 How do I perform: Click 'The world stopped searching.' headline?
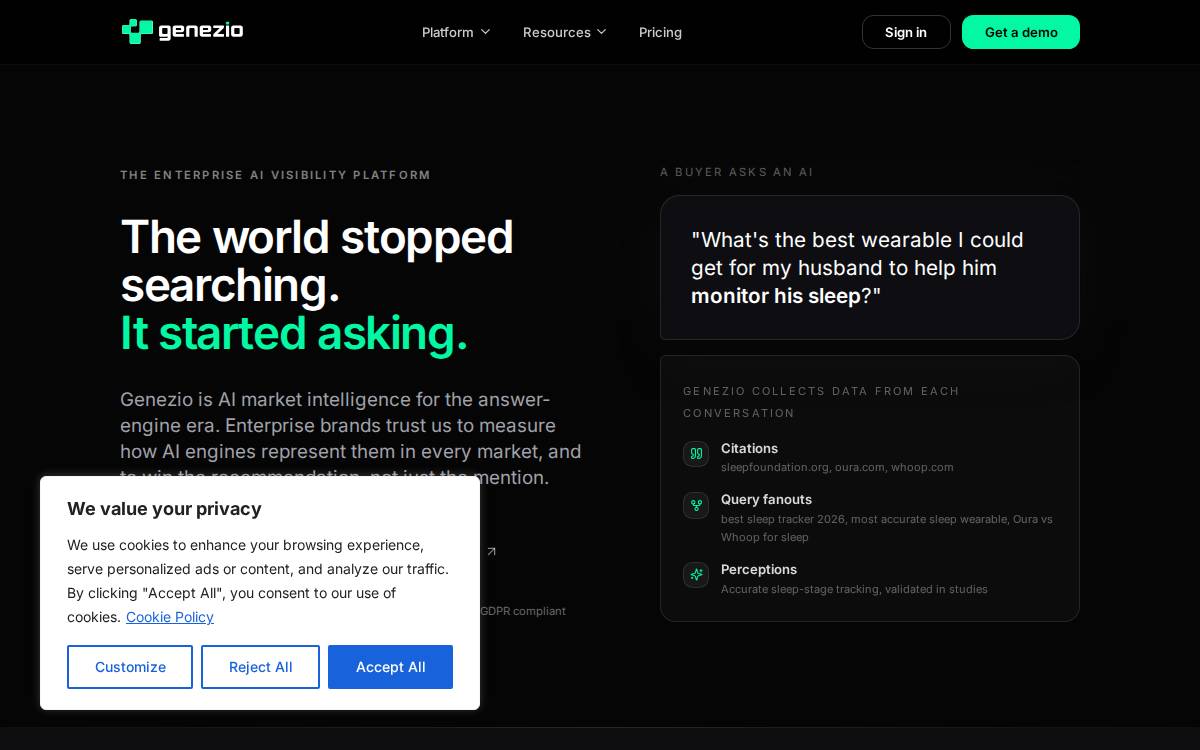tap(317, 261)
